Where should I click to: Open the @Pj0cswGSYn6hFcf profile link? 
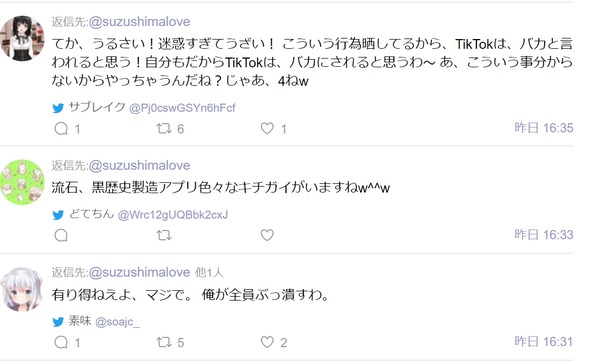[x=182, y=108]
